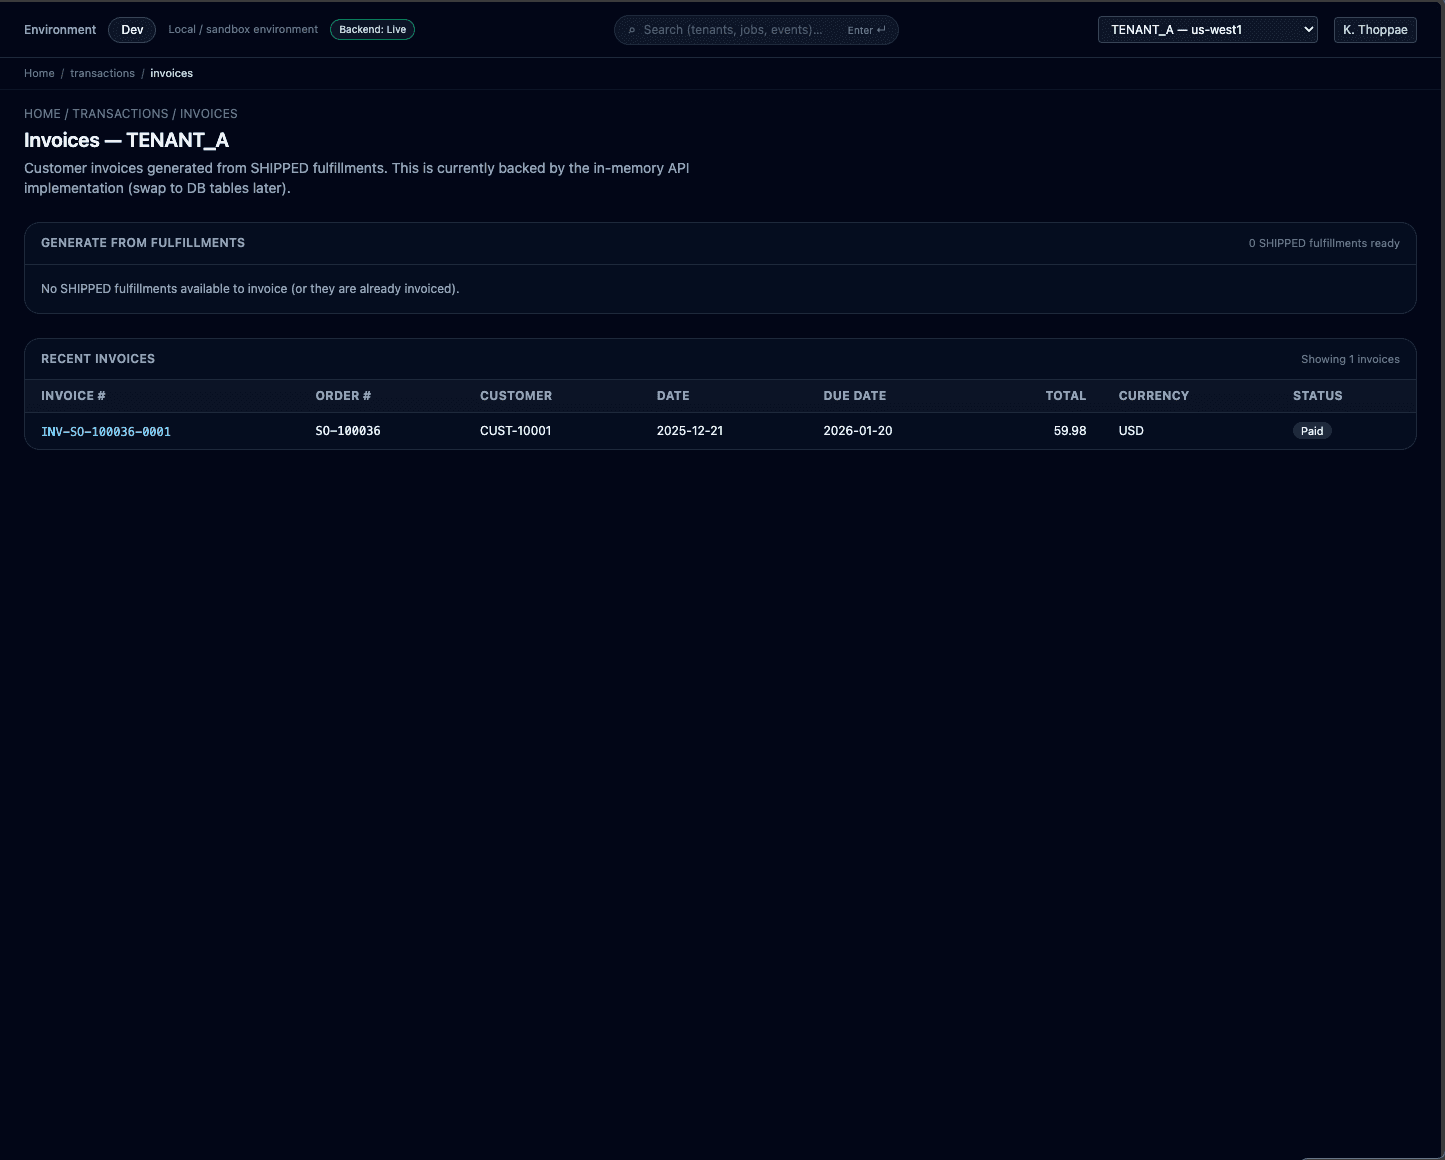Sort by the INVOICE # column header
Image resolution: width=1445 pixels, height=1160 pixels.
point(73,396)
